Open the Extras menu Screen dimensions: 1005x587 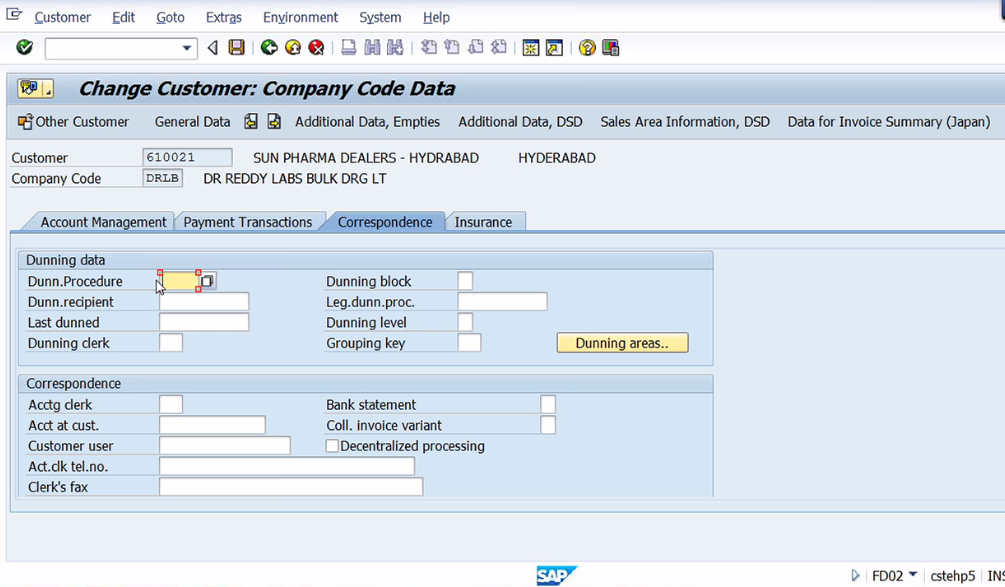224,17
